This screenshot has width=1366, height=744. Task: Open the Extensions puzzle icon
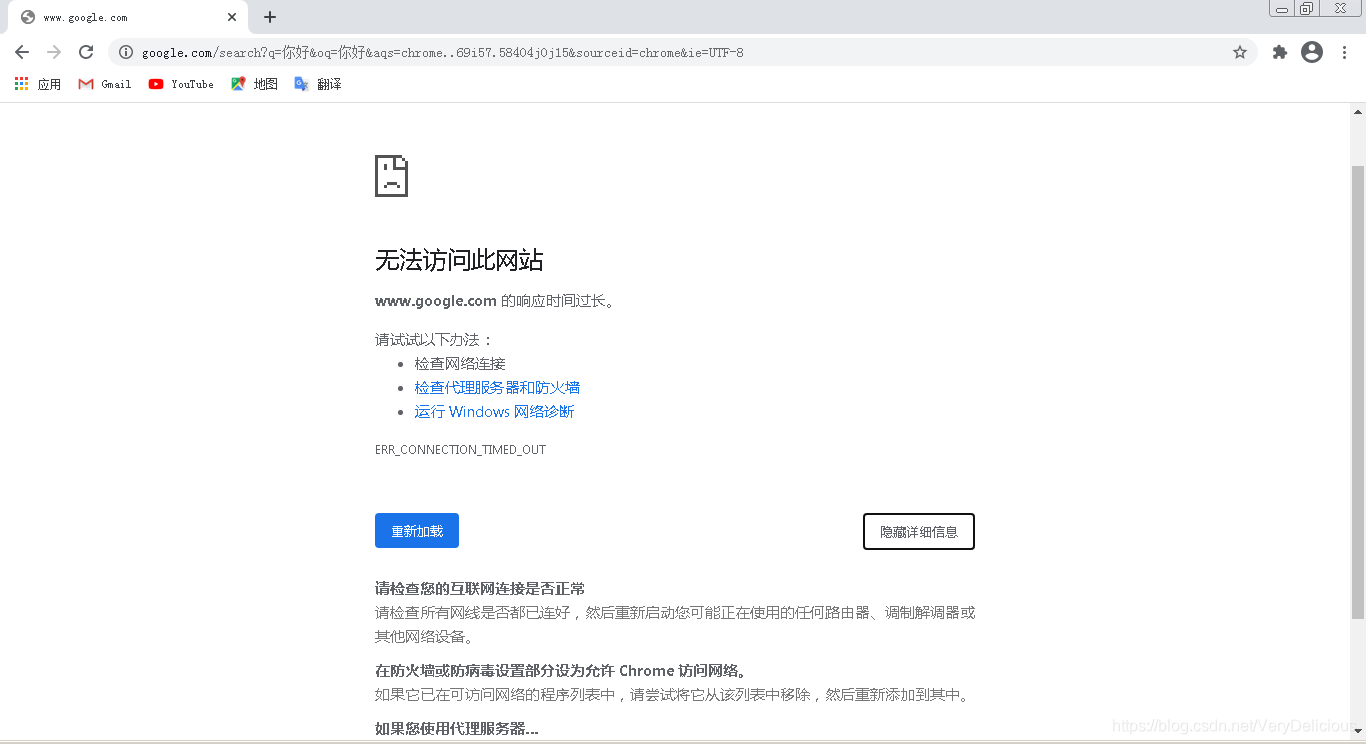coord(1279,52)
